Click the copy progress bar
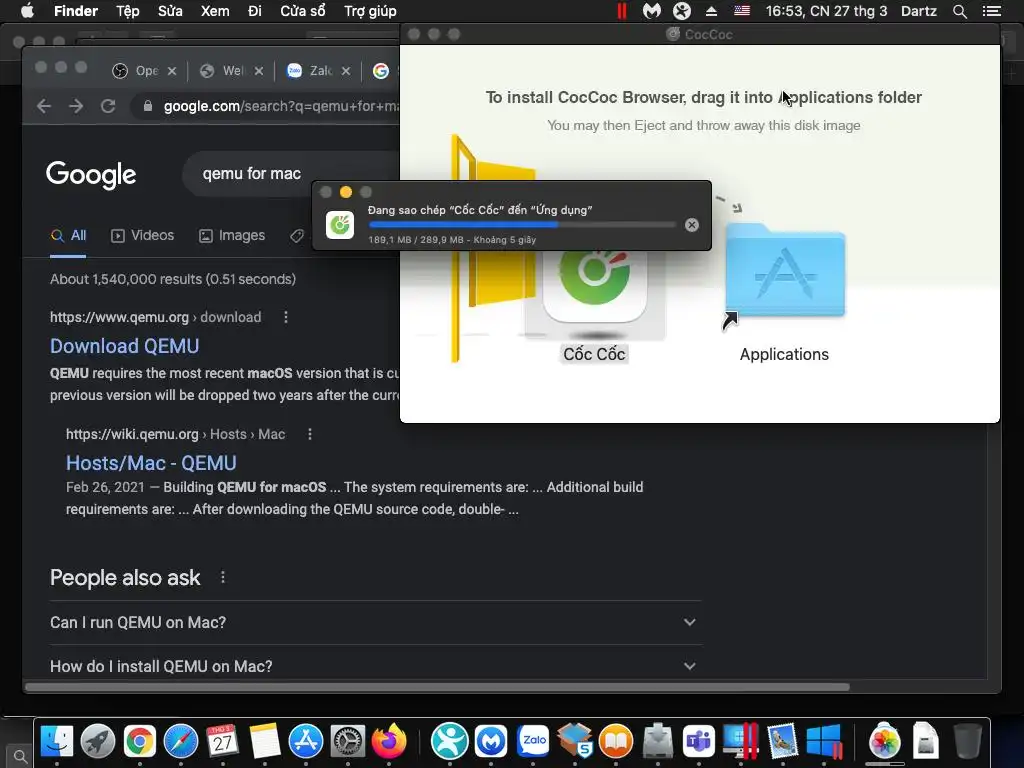Image resolution: width=1024 pixels, height=768 pixels. coord(522,225)
